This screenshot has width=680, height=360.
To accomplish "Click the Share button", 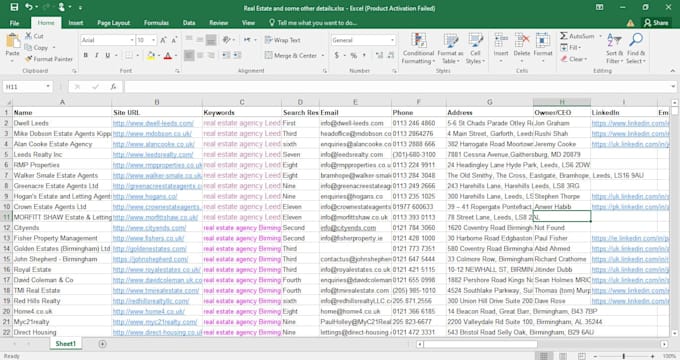I will pyautogui.click(x=656, y=23).
